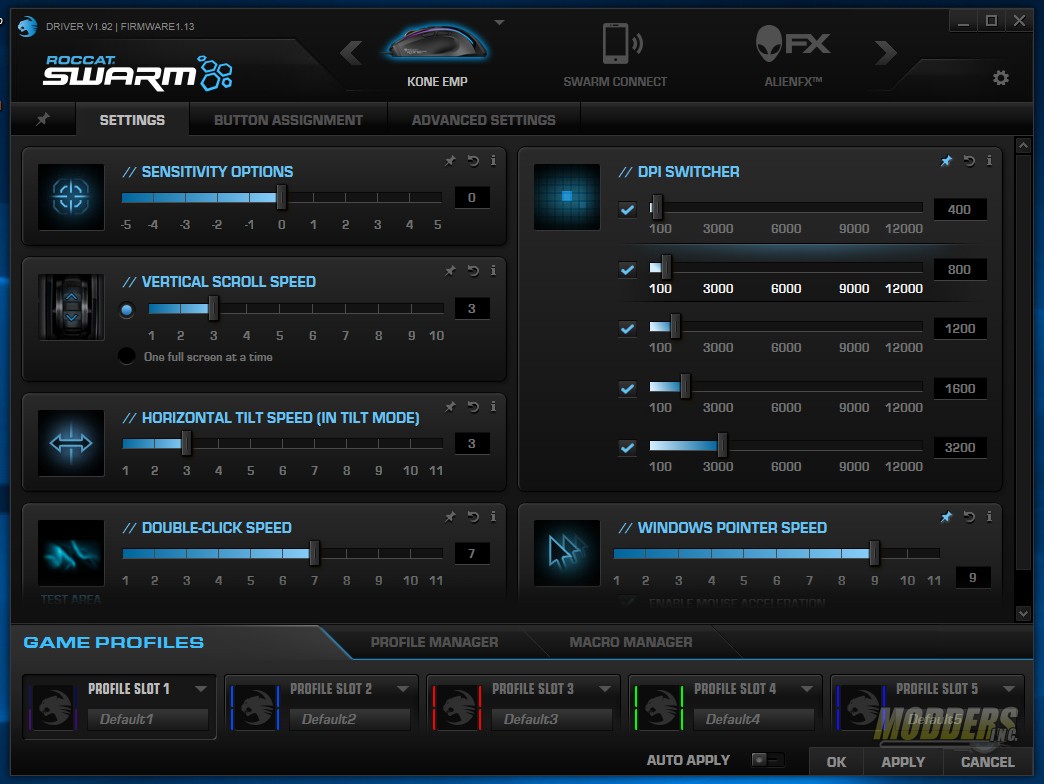Uncheck the 1200 DPI level
Viewport: 1044px width, 784px height.
coord(627,328)
